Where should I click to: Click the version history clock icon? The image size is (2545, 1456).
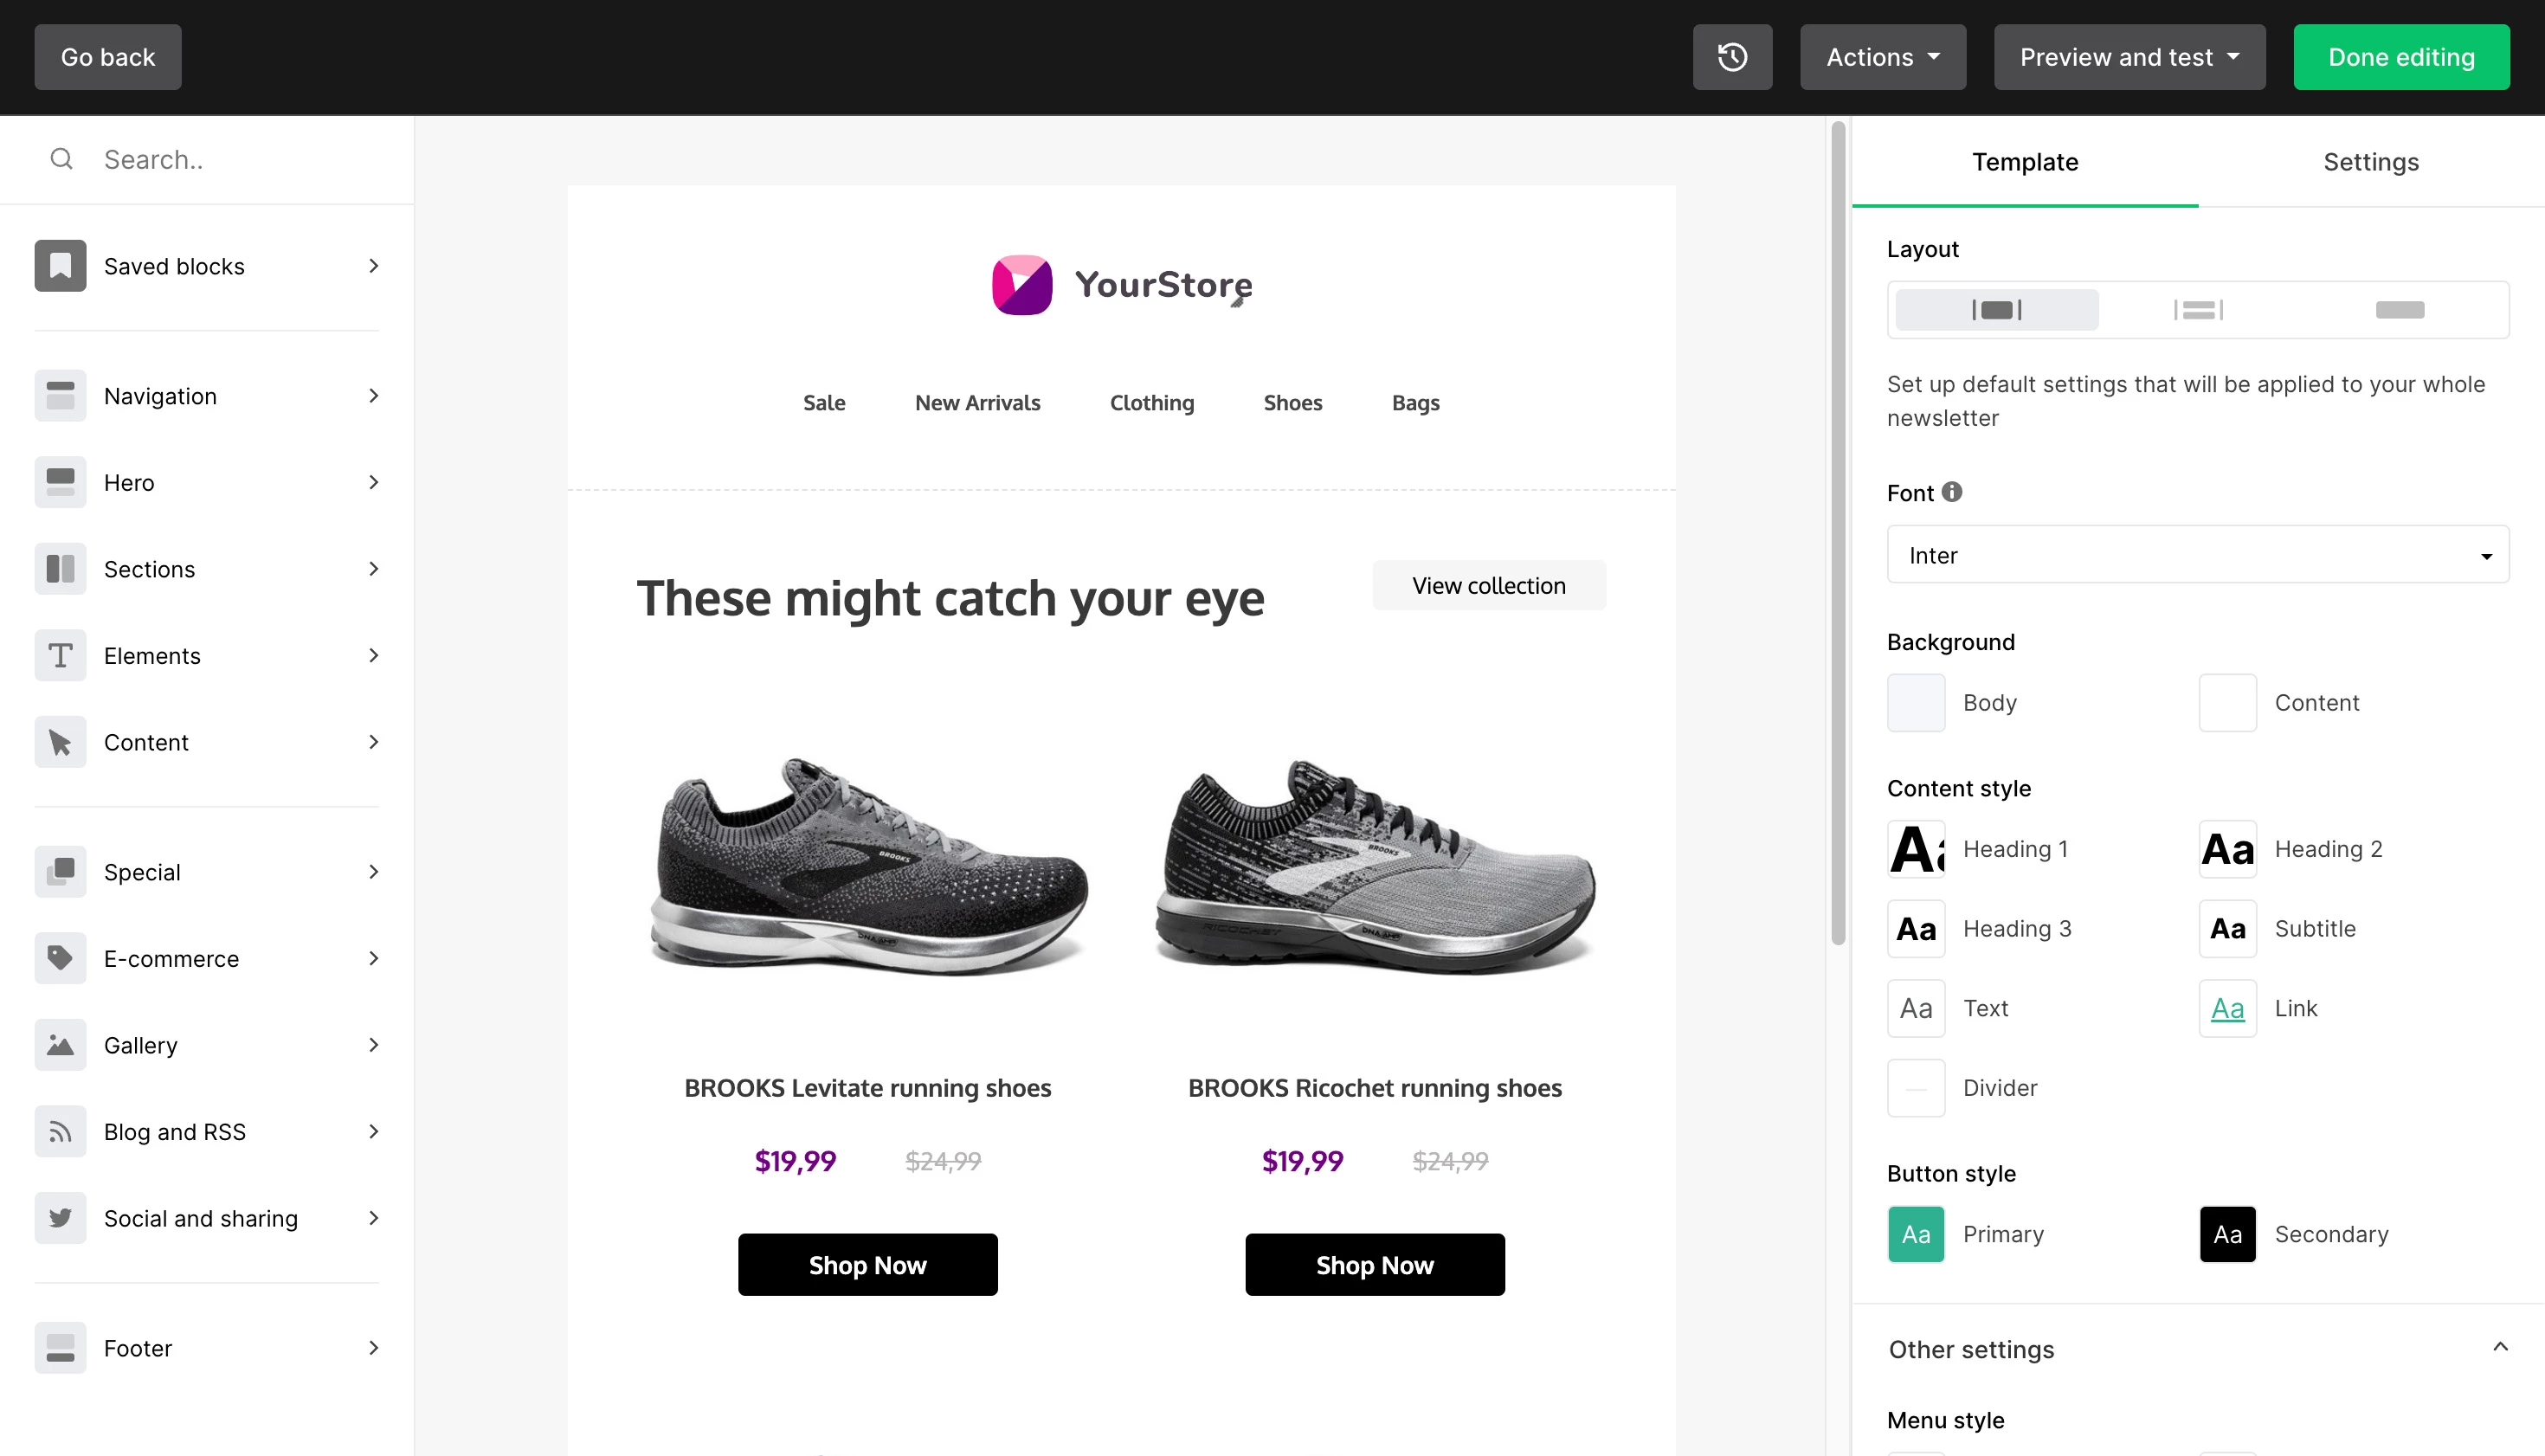tap(1732, 57)
